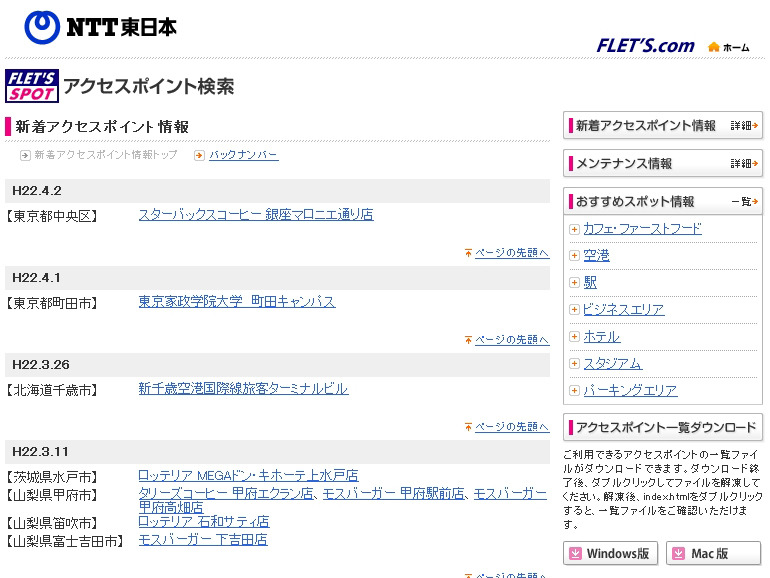The width and height of the screenshot is (770, 578).
Task: Expand plus icon beside カフェ・ファーストフード
Action: [574, 229]
